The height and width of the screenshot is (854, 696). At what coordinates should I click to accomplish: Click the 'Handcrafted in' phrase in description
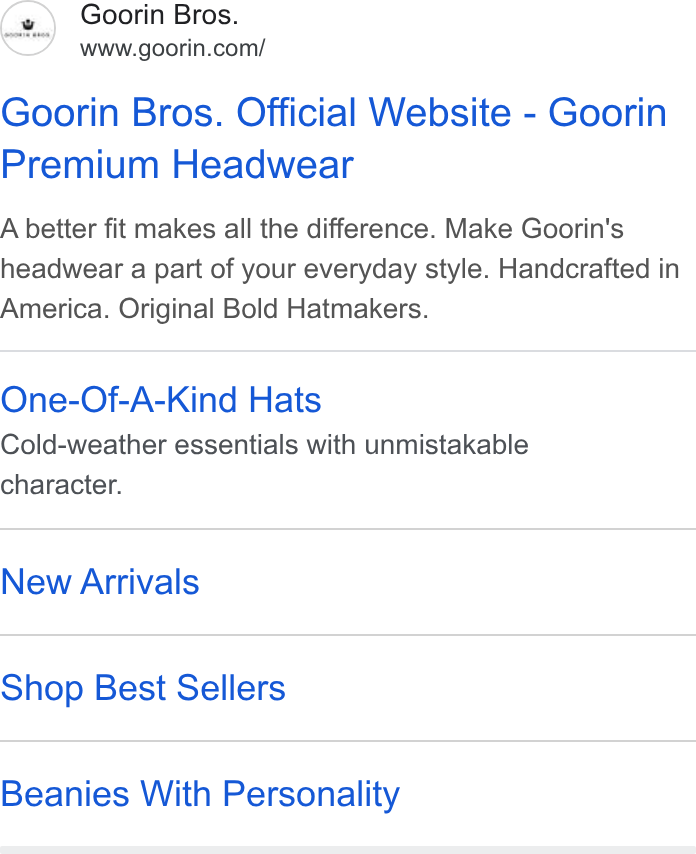(589, 269)
